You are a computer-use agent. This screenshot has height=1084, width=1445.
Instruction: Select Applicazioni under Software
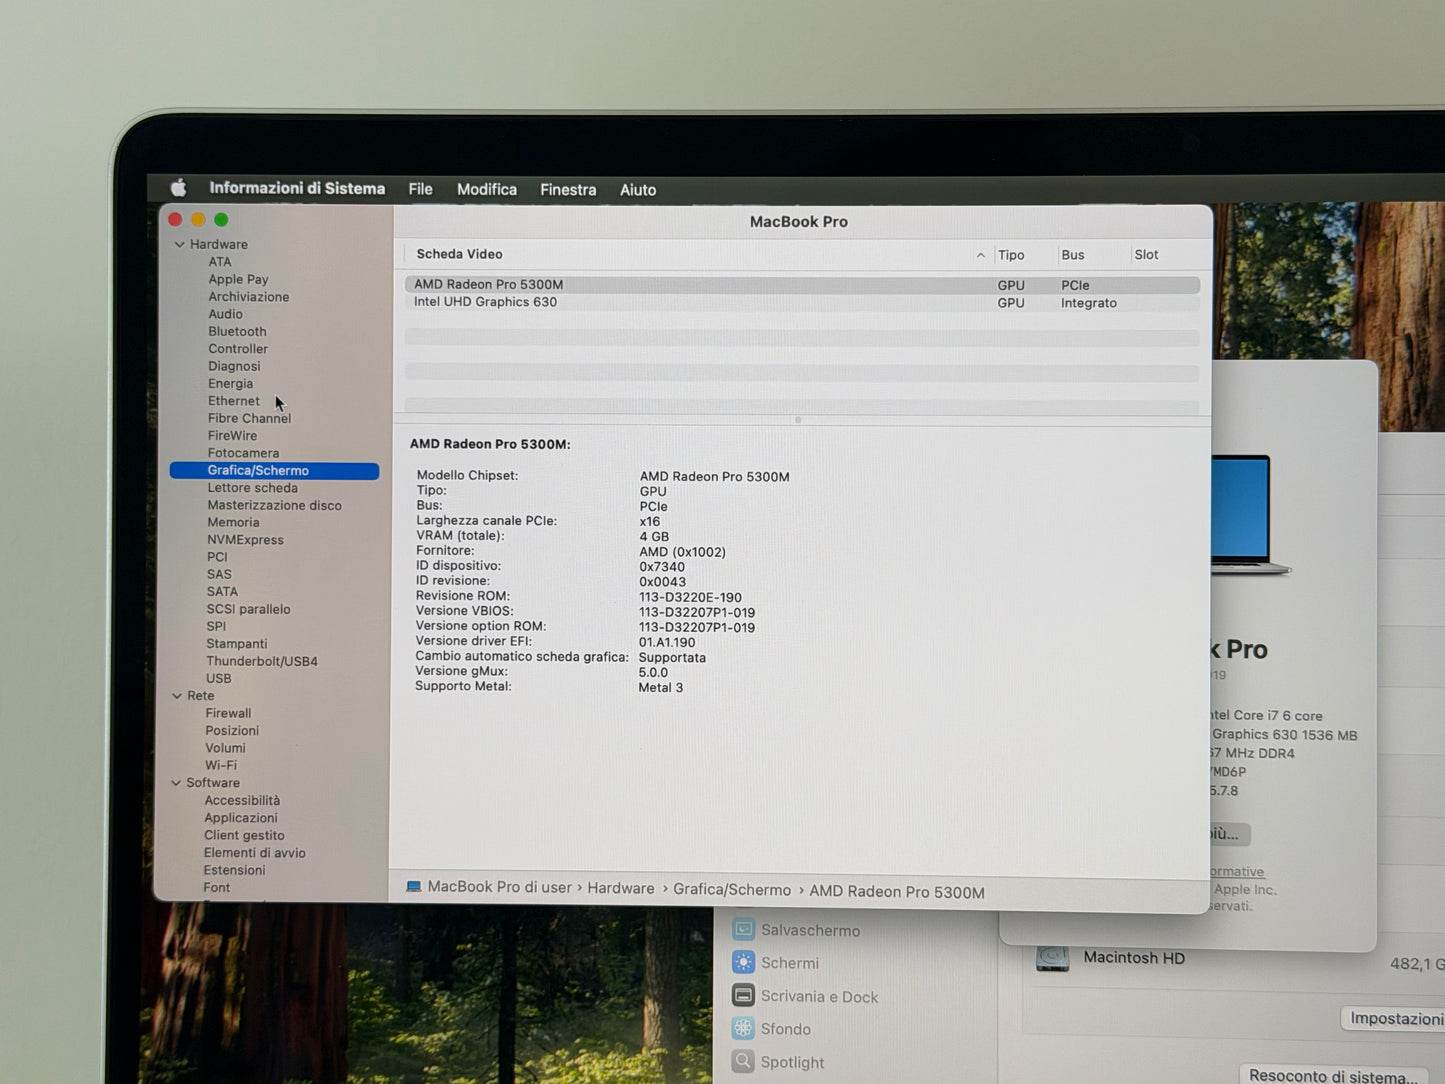240,818
